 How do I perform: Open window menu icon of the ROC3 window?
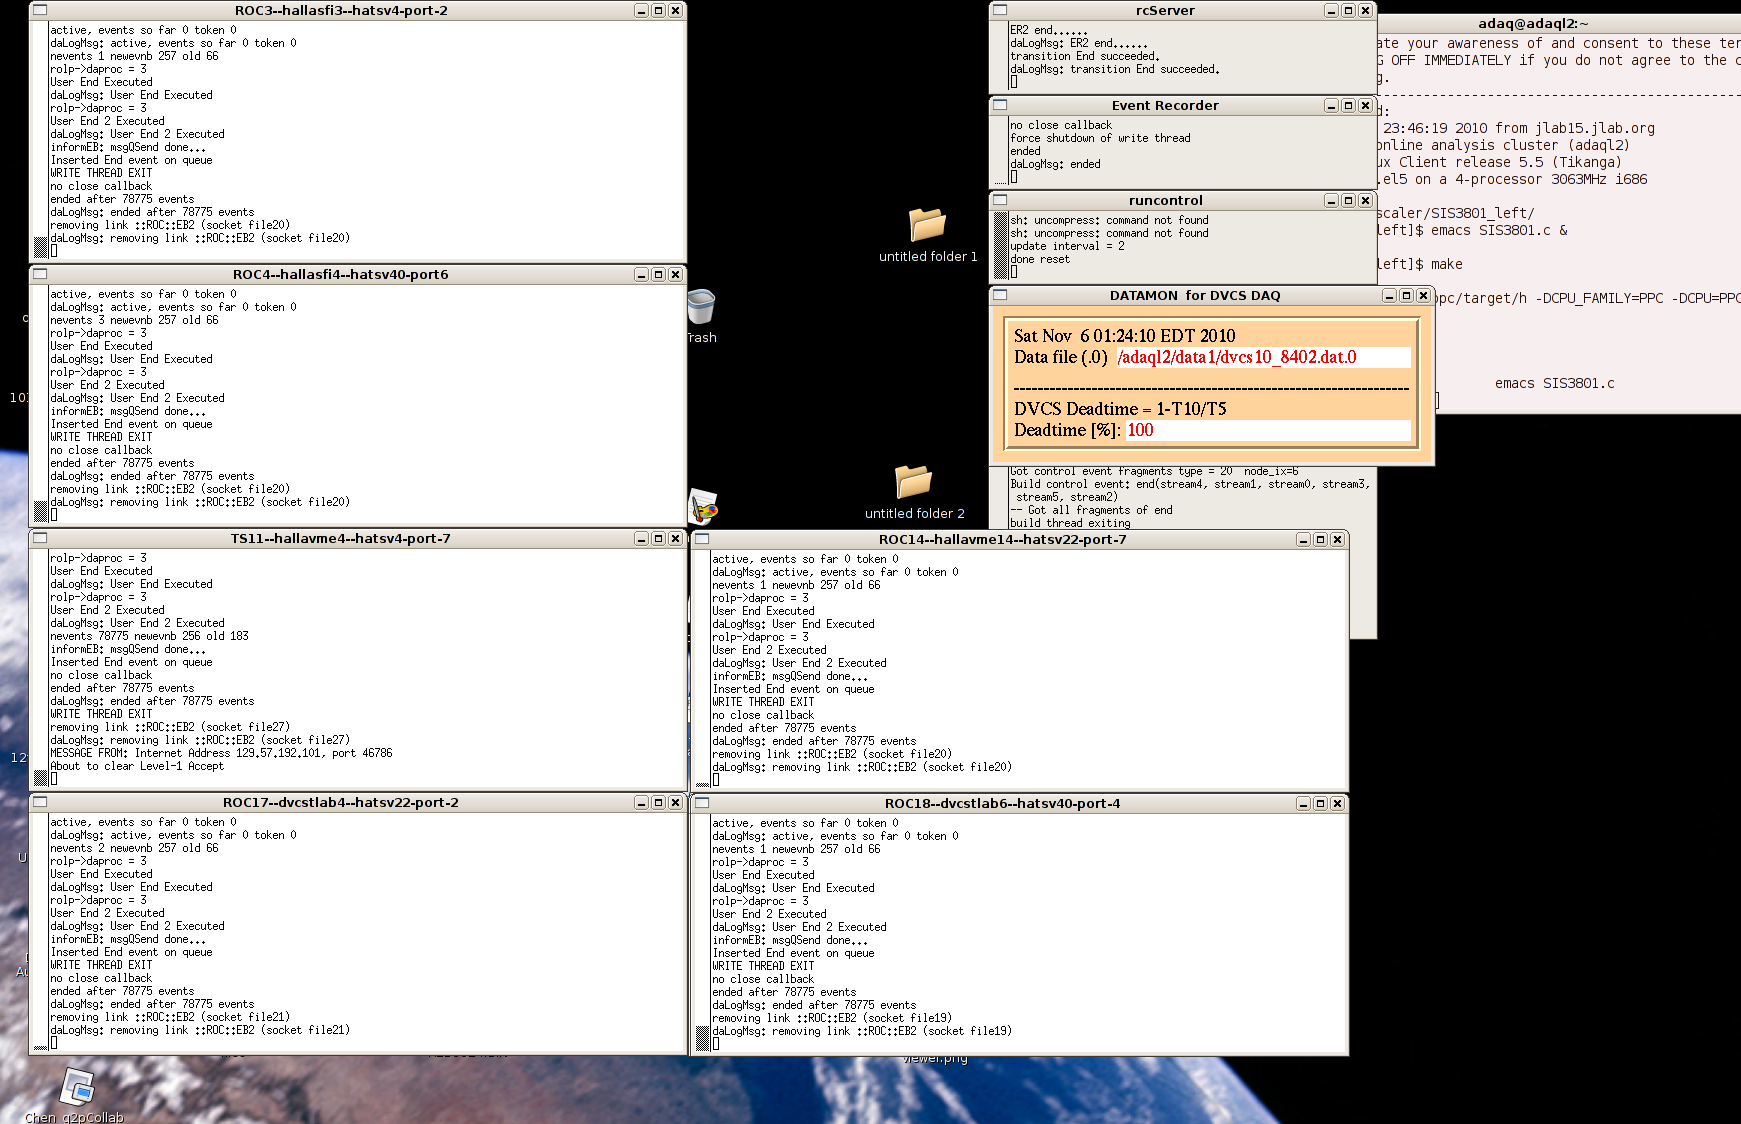point(40,10)
